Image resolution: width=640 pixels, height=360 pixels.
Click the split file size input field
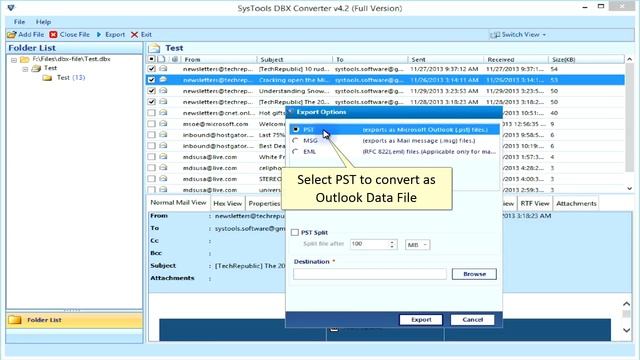pyautogui.click(x=369, y=244)
